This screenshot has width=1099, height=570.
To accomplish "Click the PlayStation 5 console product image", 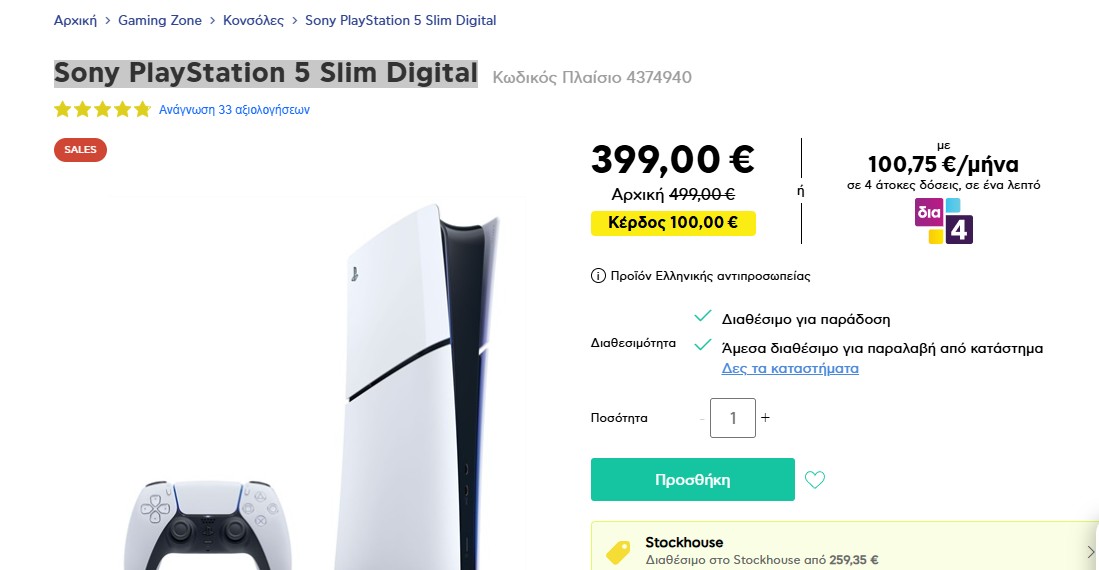I will (417, 387).
